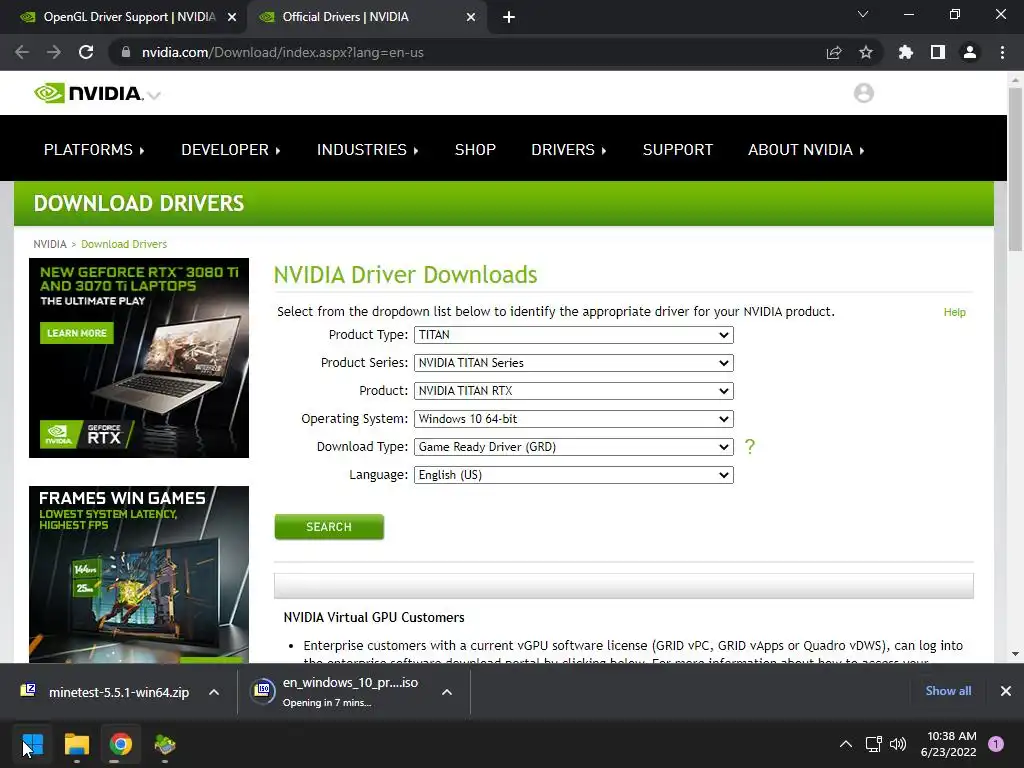Image resolution: width=1024 pixels, height=768 pixels.
Task: Reload the NVIDIA download page
Action: (86, 52)
